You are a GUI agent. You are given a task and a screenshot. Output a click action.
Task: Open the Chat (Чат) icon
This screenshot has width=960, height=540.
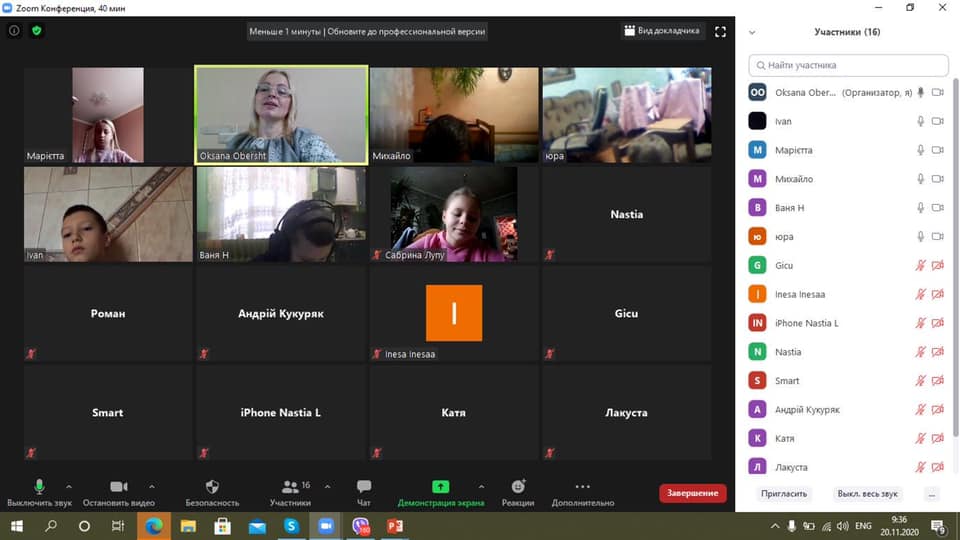click(364, 487)
